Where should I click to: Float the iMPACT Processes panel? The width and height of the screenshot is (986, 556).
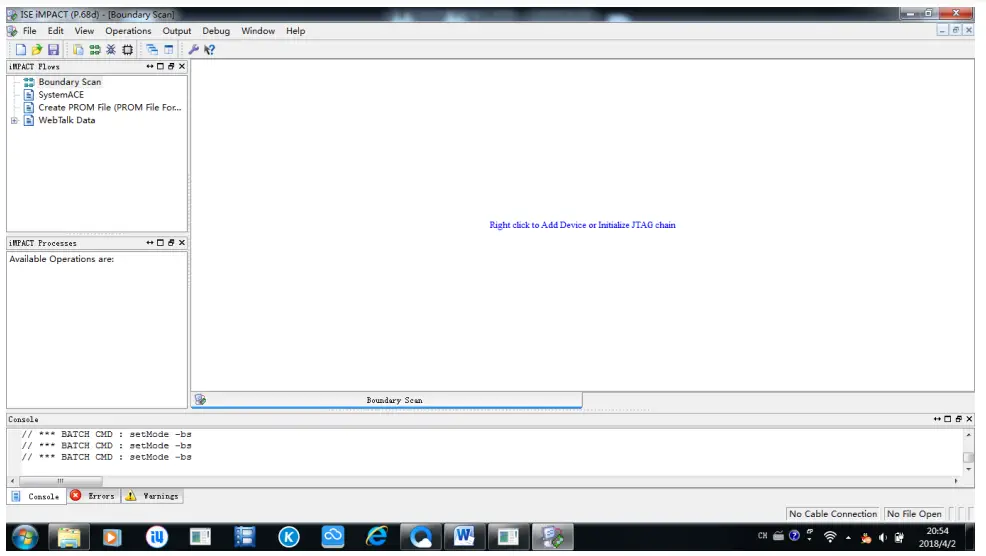[x=171, y=242]
